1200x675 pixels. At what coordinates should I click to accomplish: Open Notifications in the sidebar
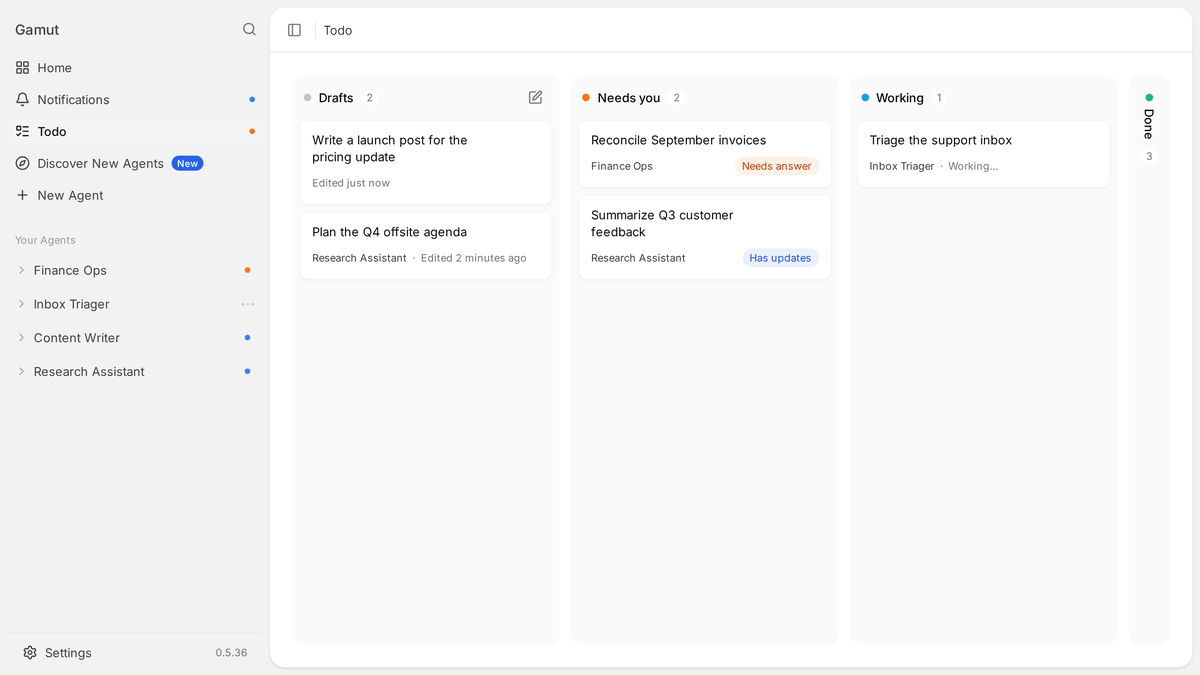tap(135, 100)
